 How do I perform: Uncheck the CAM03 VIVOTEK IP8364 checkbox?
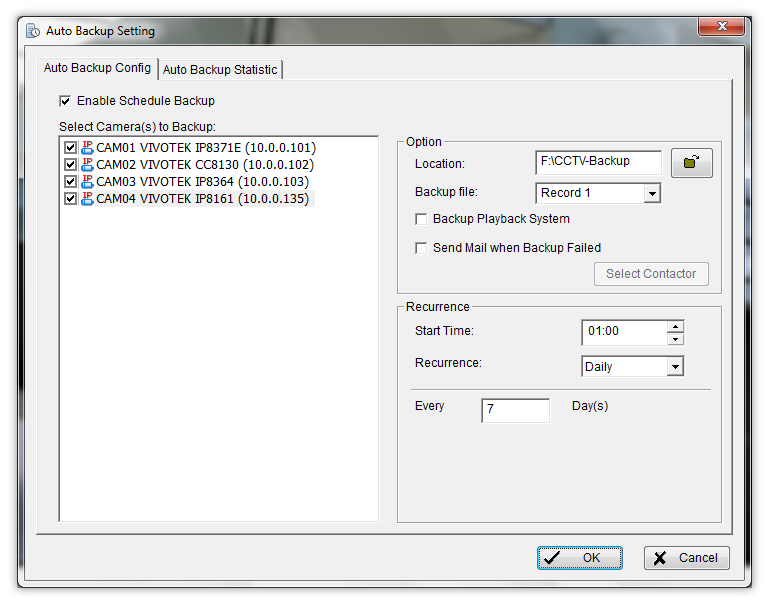pyautogui.click(x=70, y=182)
